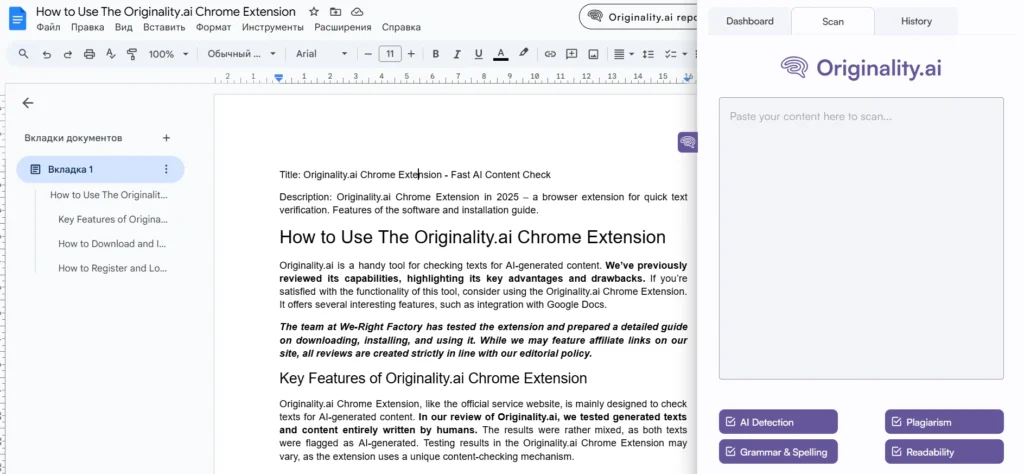Open the Файл menu
The width and height of the screenshot is (1024, 474).
tap(48, 27)
